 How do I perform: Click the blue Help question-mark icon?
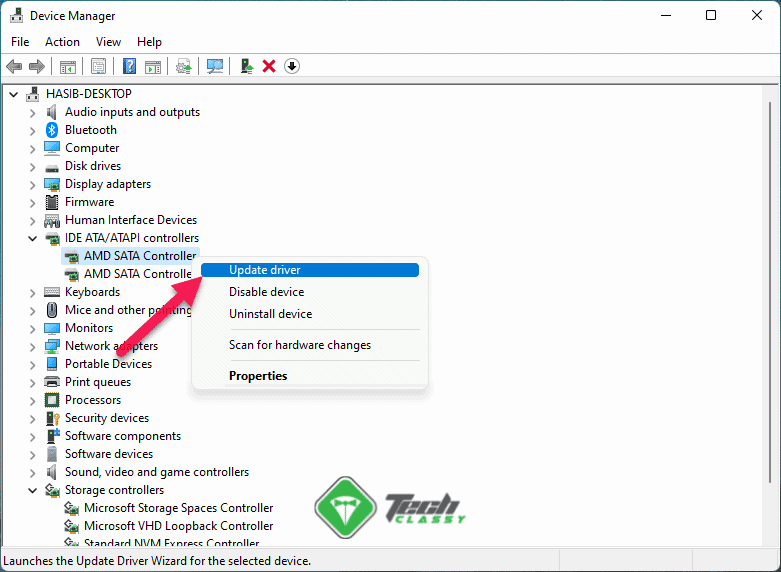click(130, 66)
